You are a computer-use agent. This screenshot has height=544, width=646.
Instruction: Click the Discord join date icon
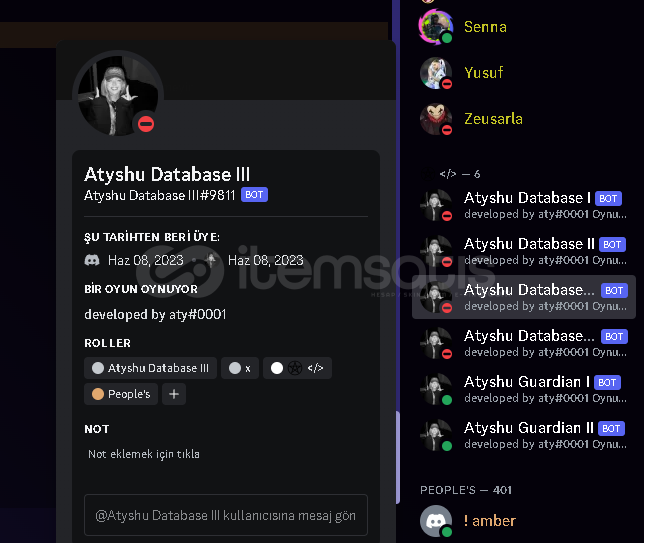click(x=92, y=260)
